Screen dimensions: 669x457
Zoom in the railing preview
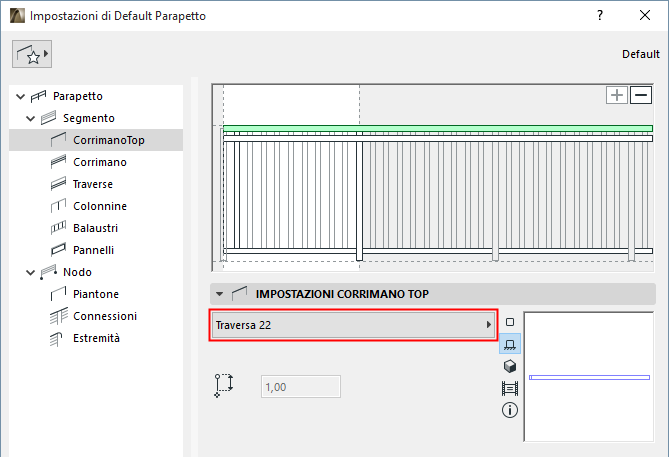(617, 95)
